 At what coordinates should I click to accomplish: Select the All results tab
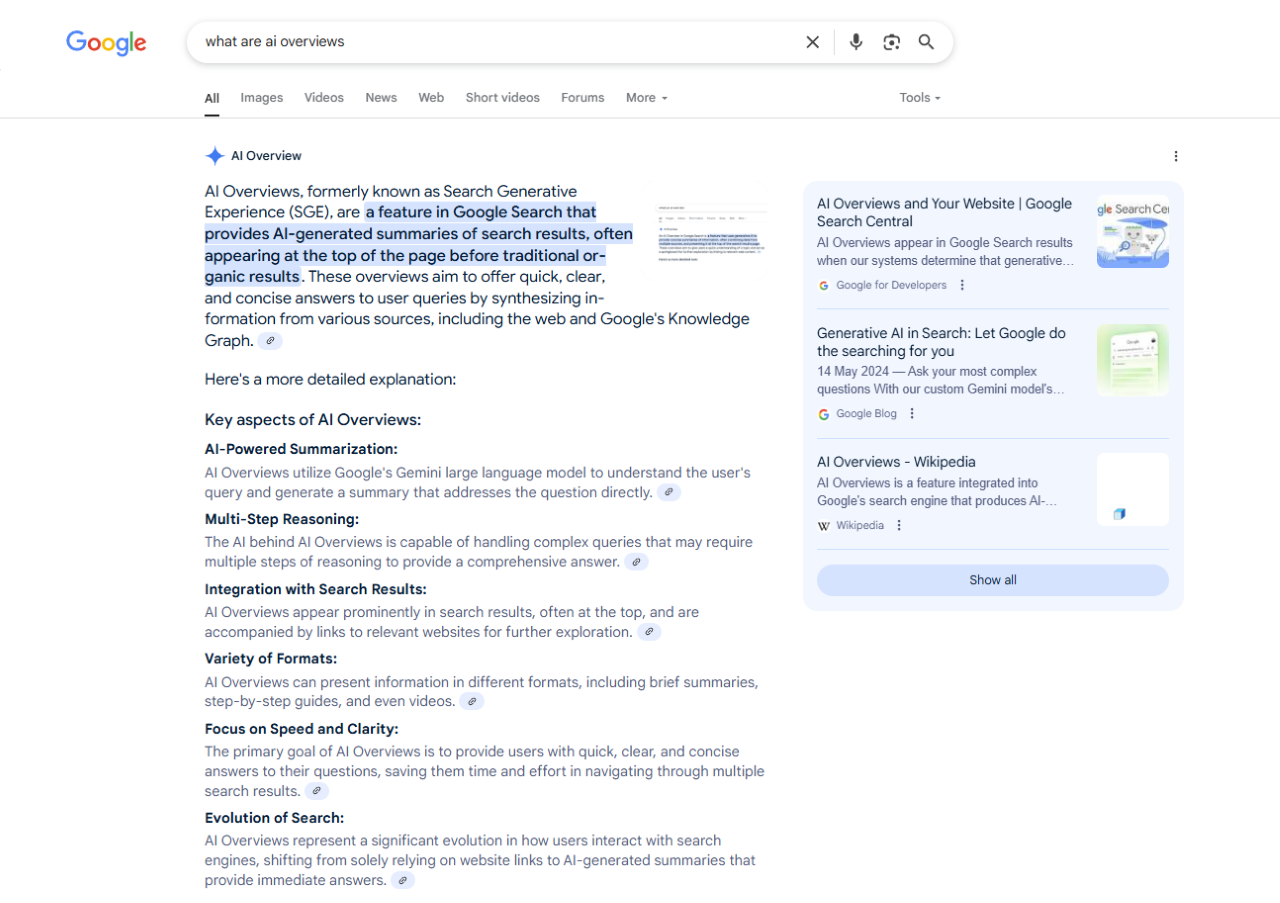212,98
